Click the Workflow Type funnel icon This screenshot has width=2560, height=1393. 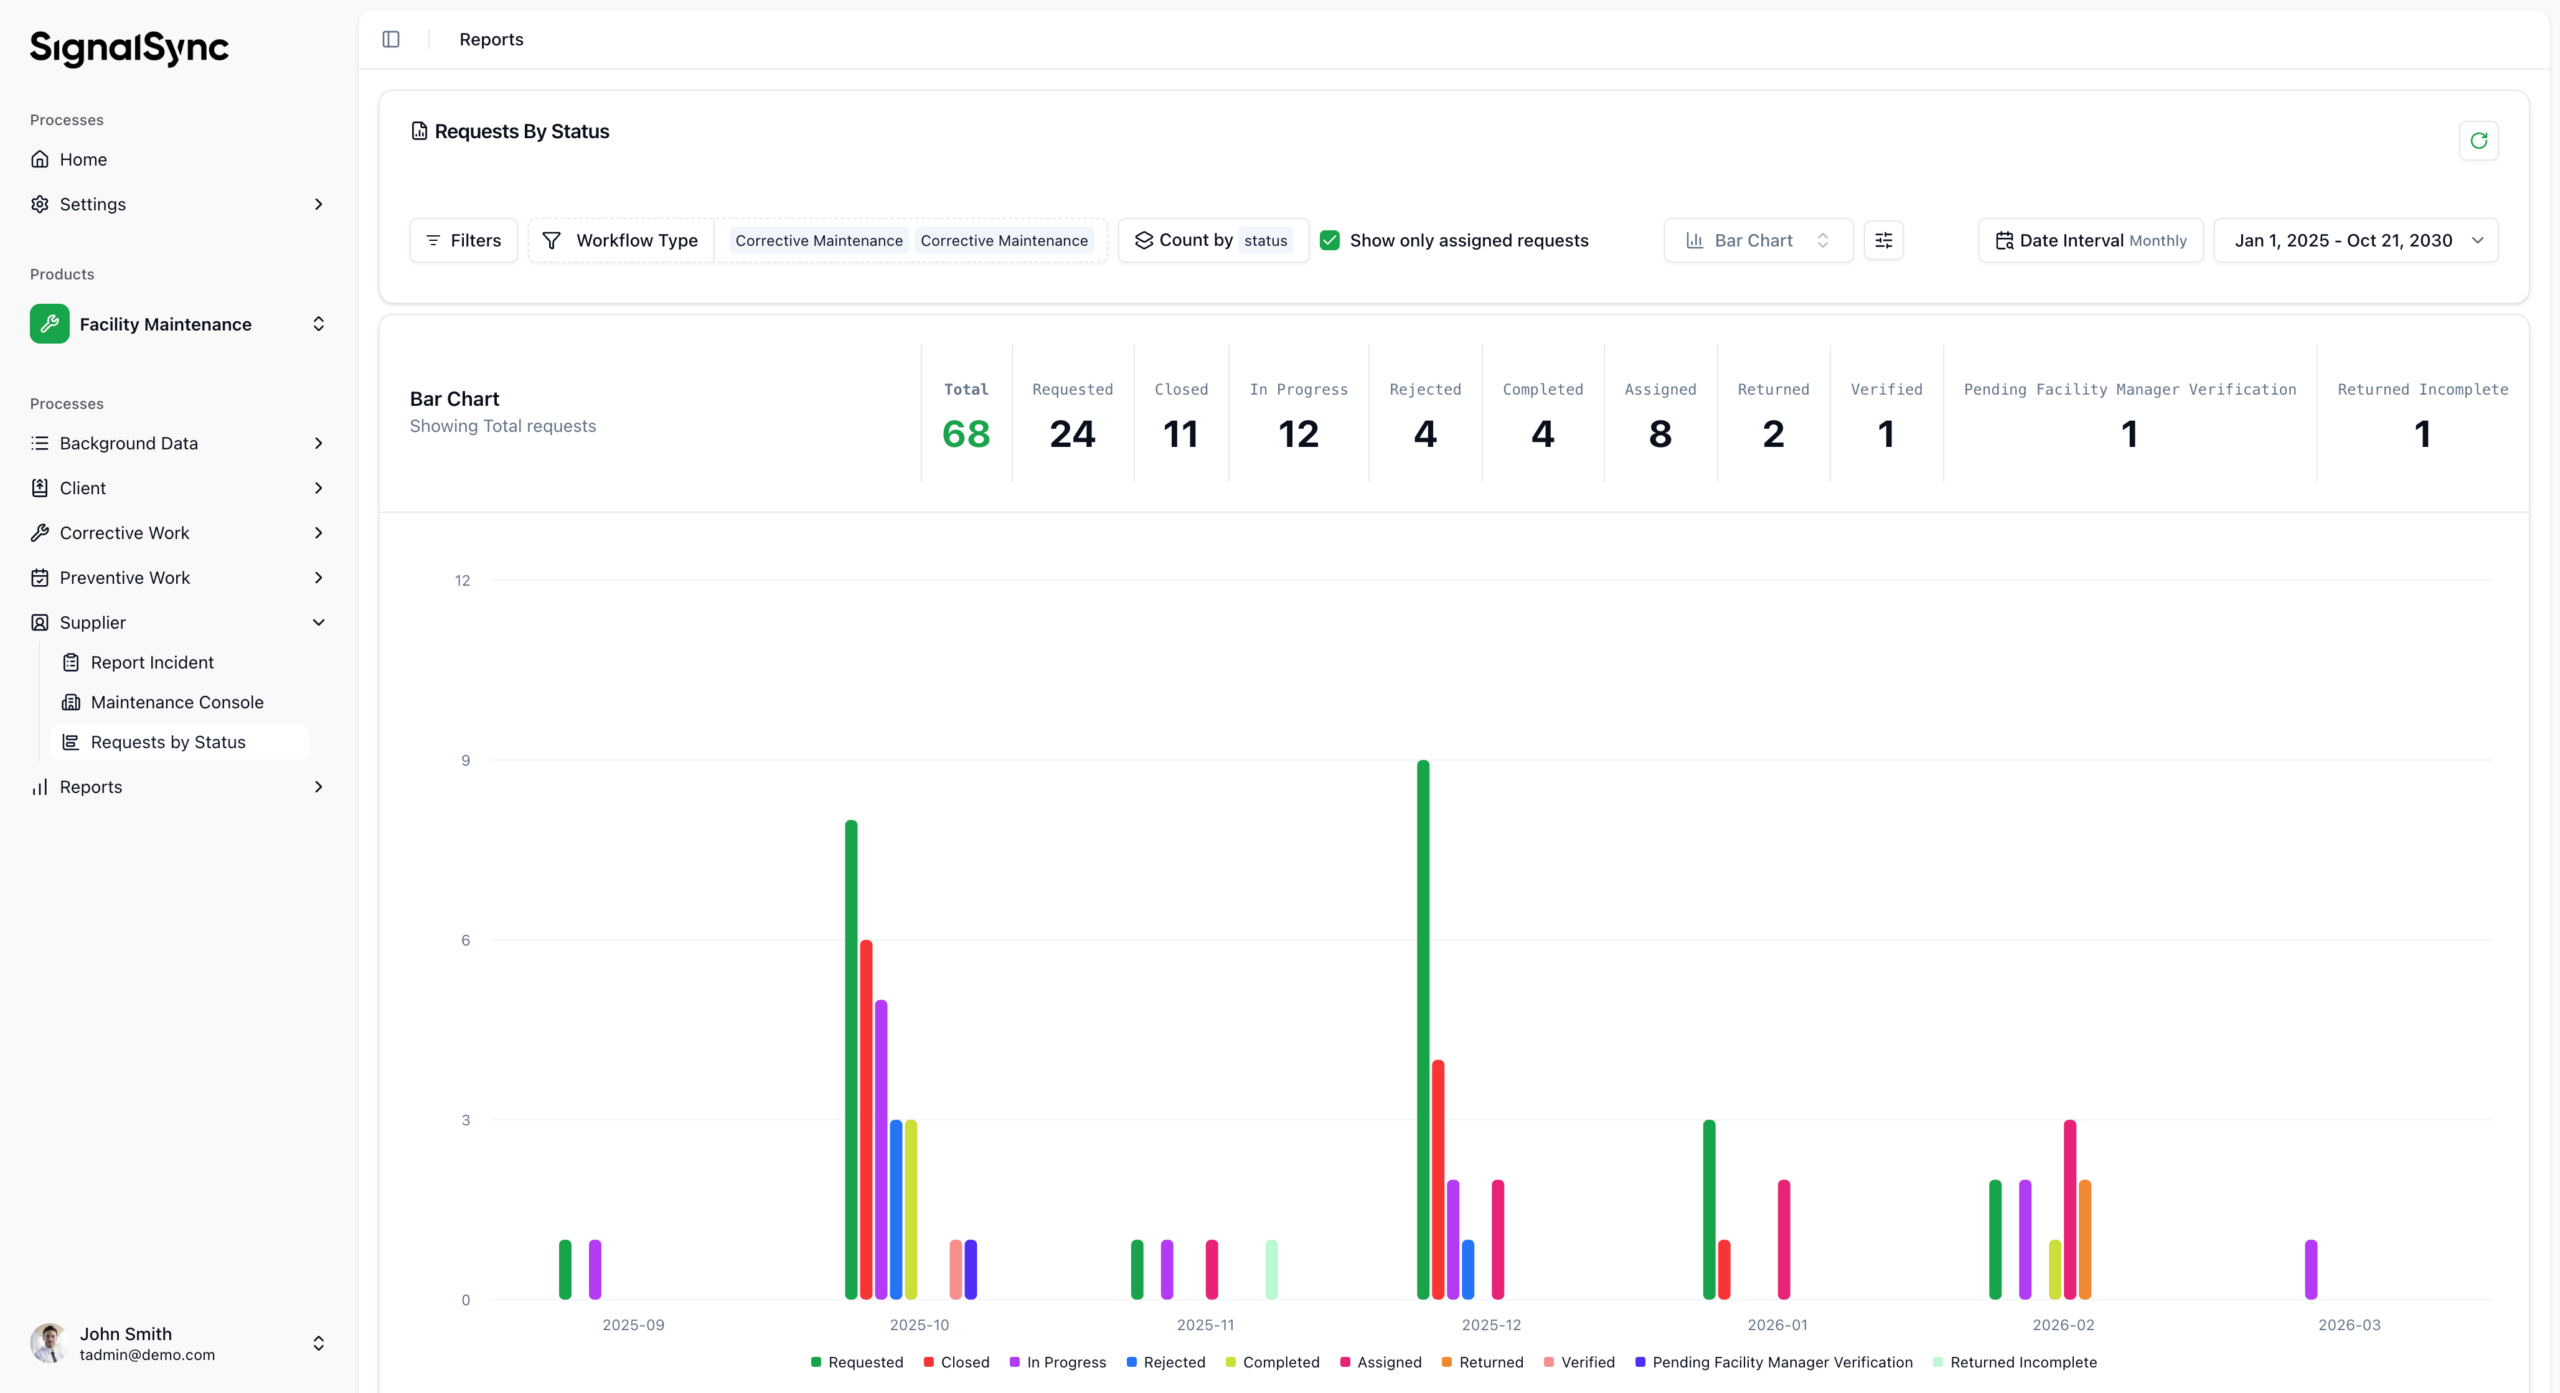(x=551, y=240)
